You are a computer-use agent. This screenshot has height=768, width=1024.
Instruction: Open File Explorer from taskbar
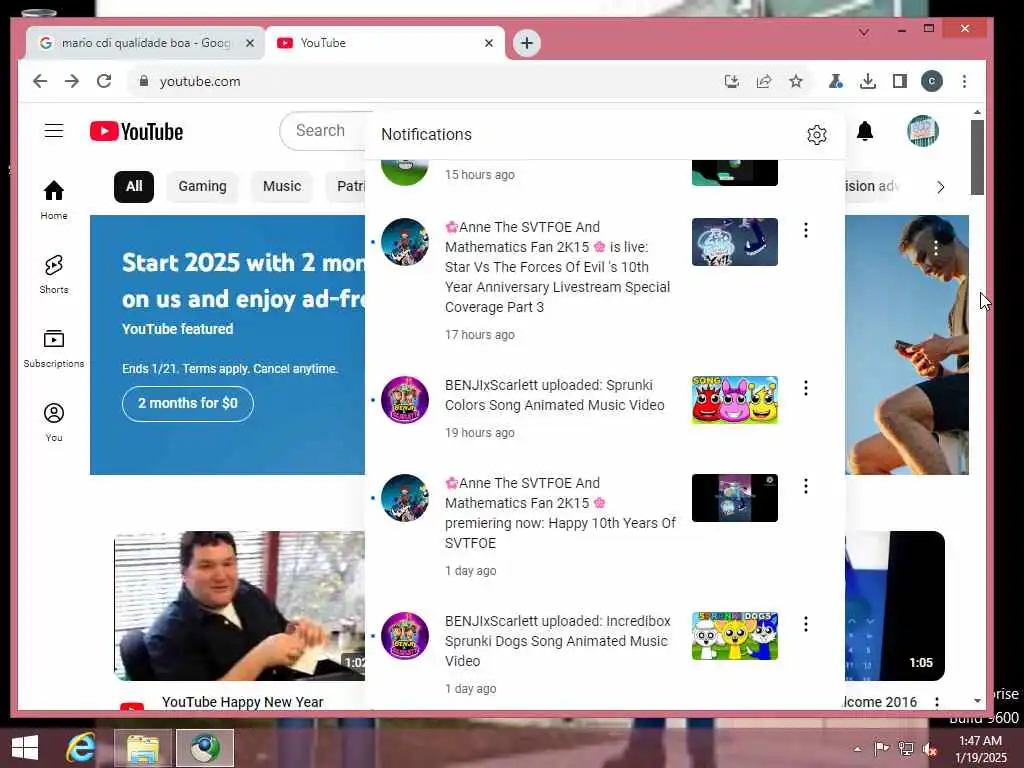click(143, 748)
